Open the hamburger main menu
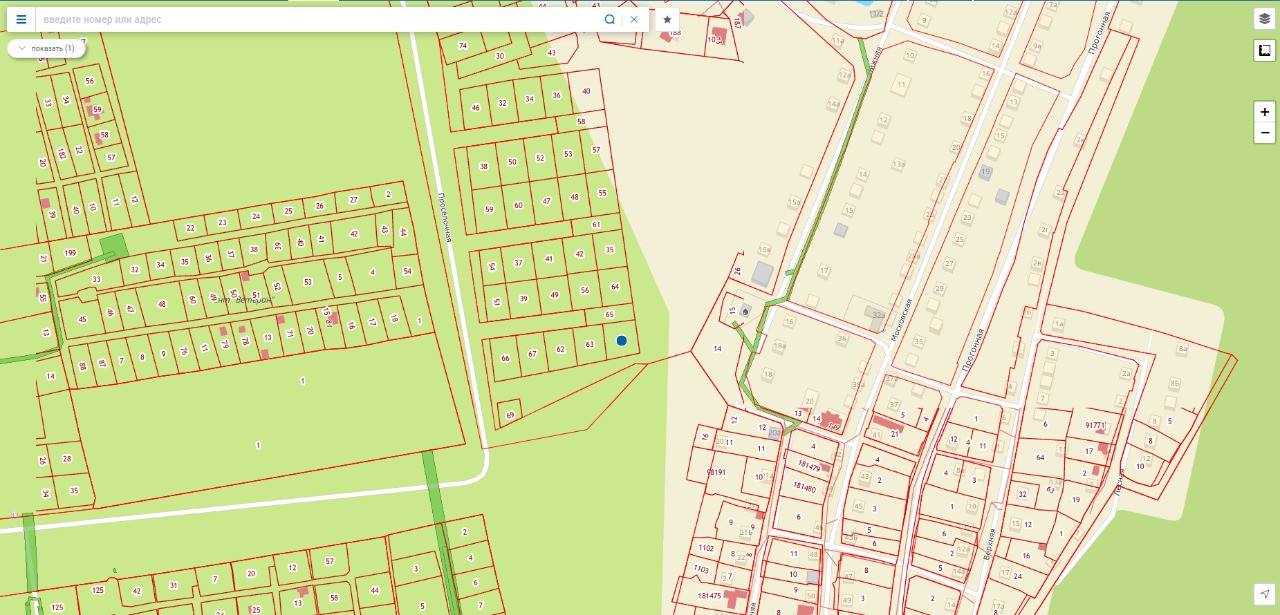The height and width of the screenshot is (615, 1280). 21,19
